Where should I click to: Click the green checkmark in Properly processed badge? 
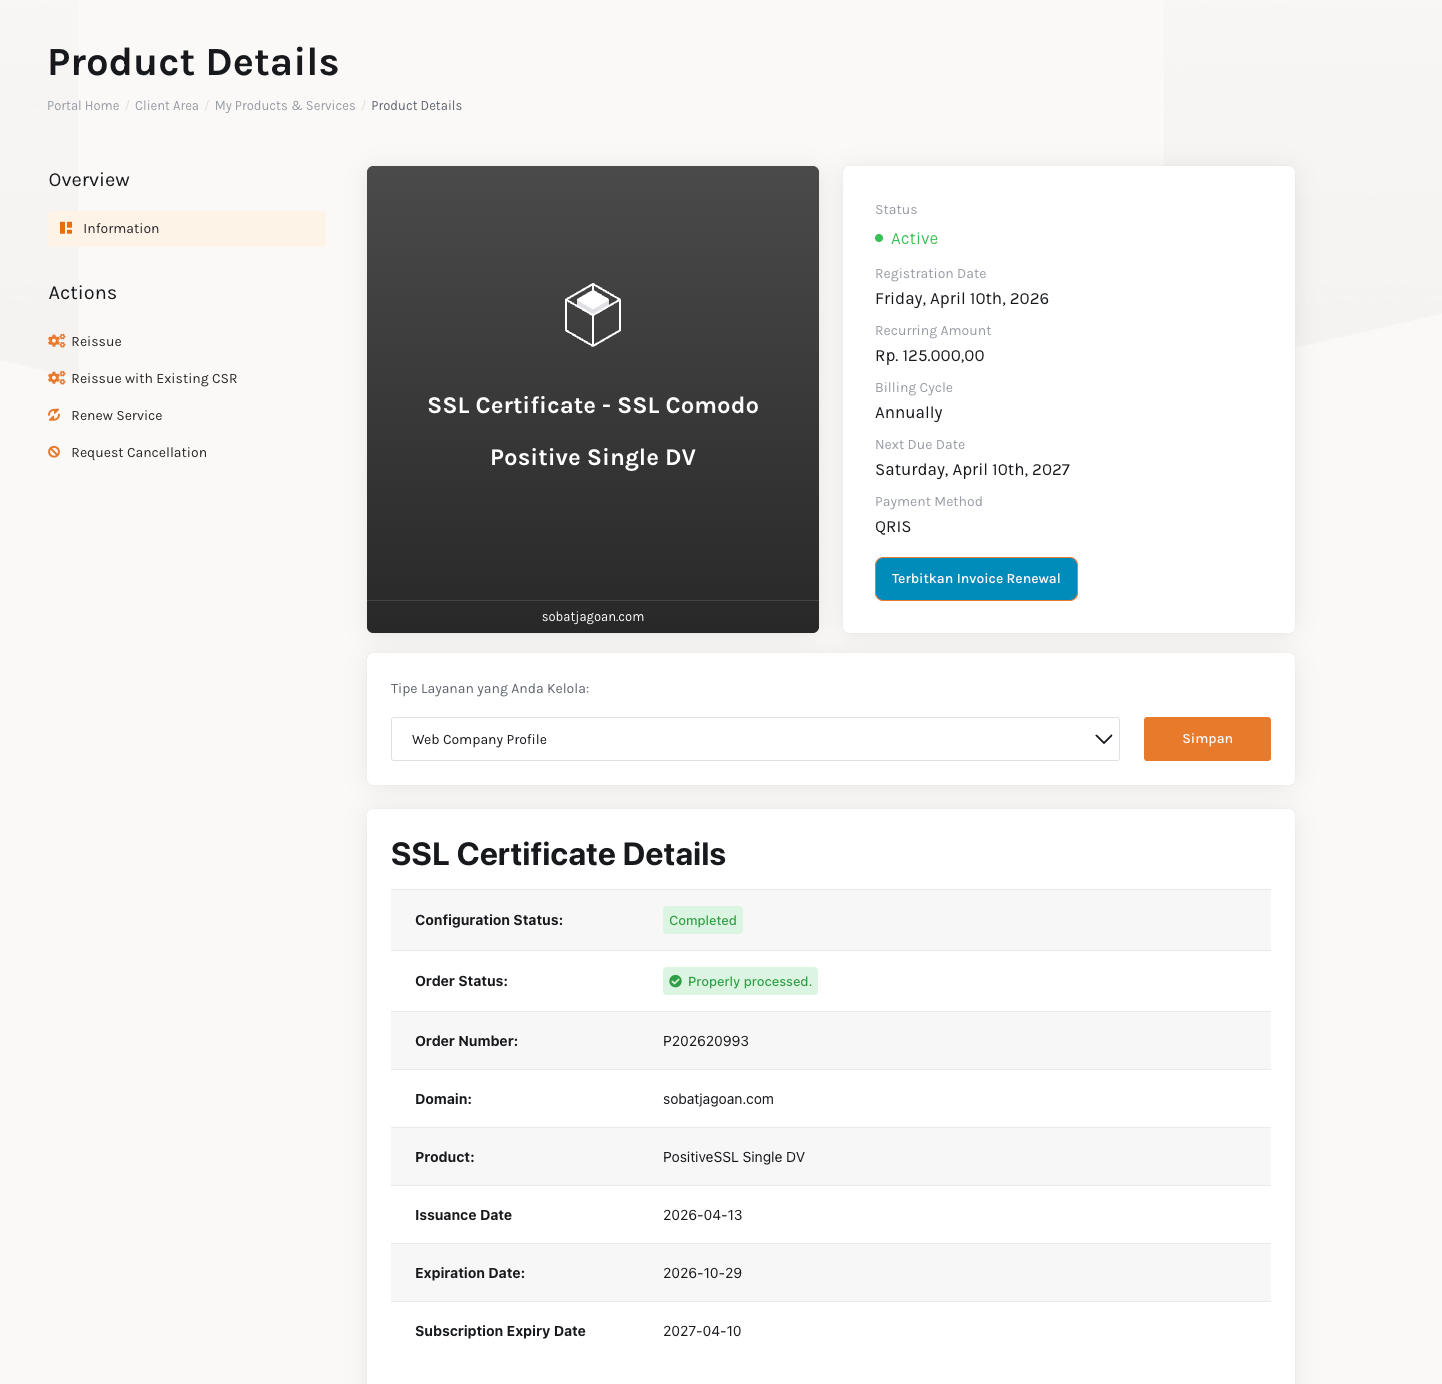coord(676,981)
